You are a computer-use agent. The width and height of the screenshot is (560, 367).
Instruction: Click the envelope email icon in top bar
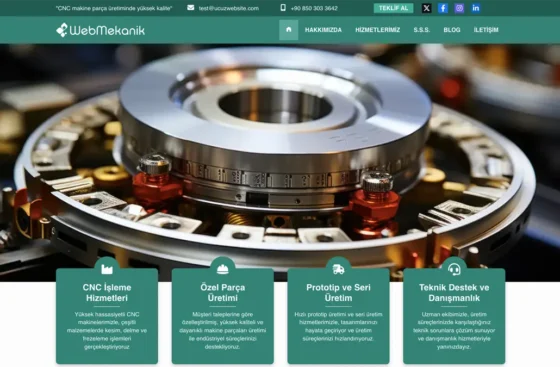tap(191, 7)
